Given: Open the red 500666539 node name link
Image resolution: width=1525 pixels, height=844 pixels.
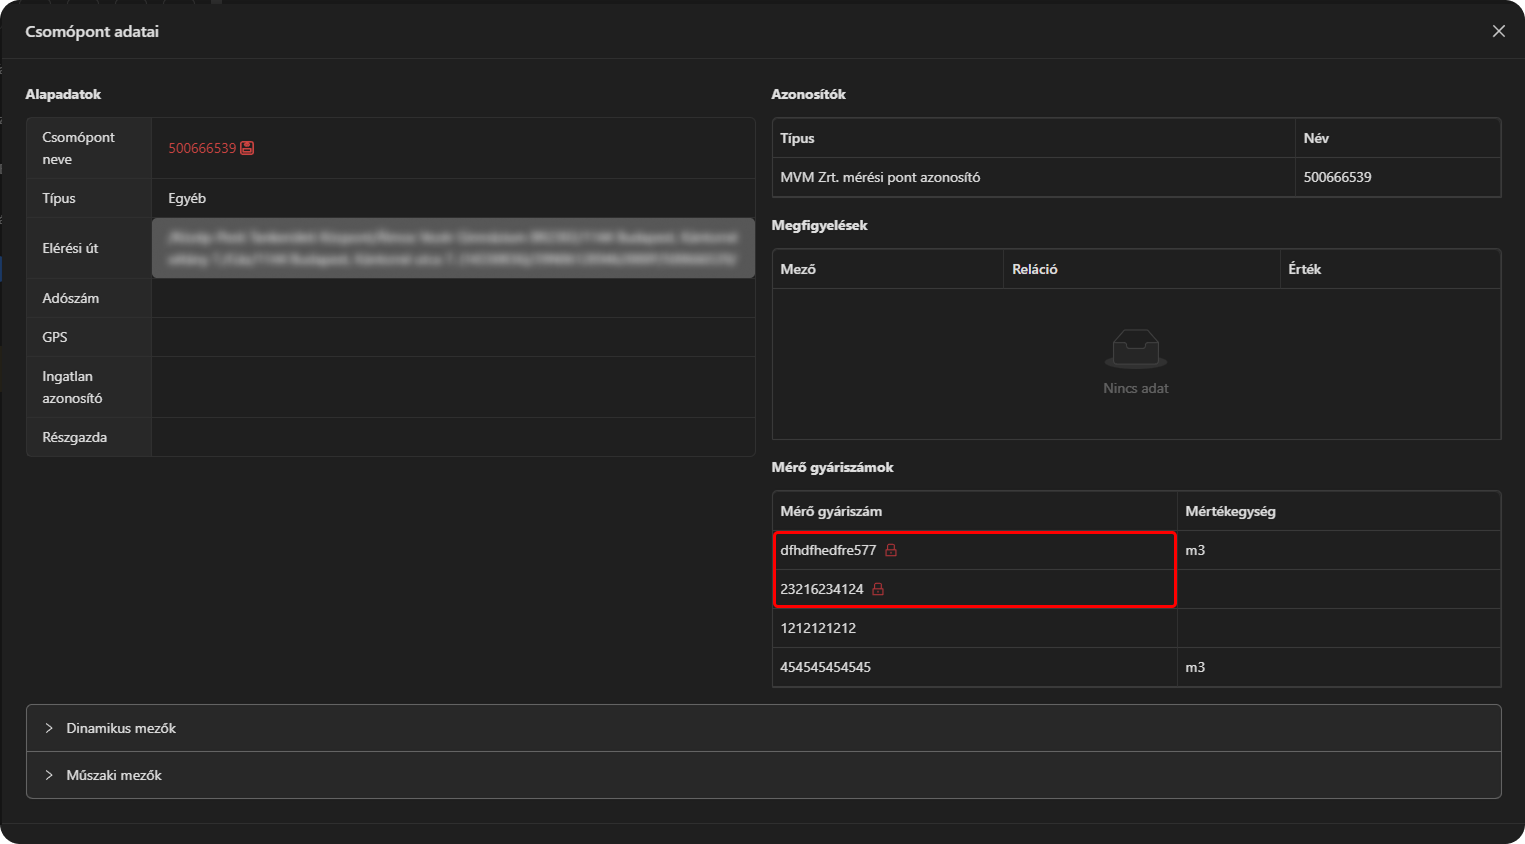Looking at the screenshot, I should 201,148.
